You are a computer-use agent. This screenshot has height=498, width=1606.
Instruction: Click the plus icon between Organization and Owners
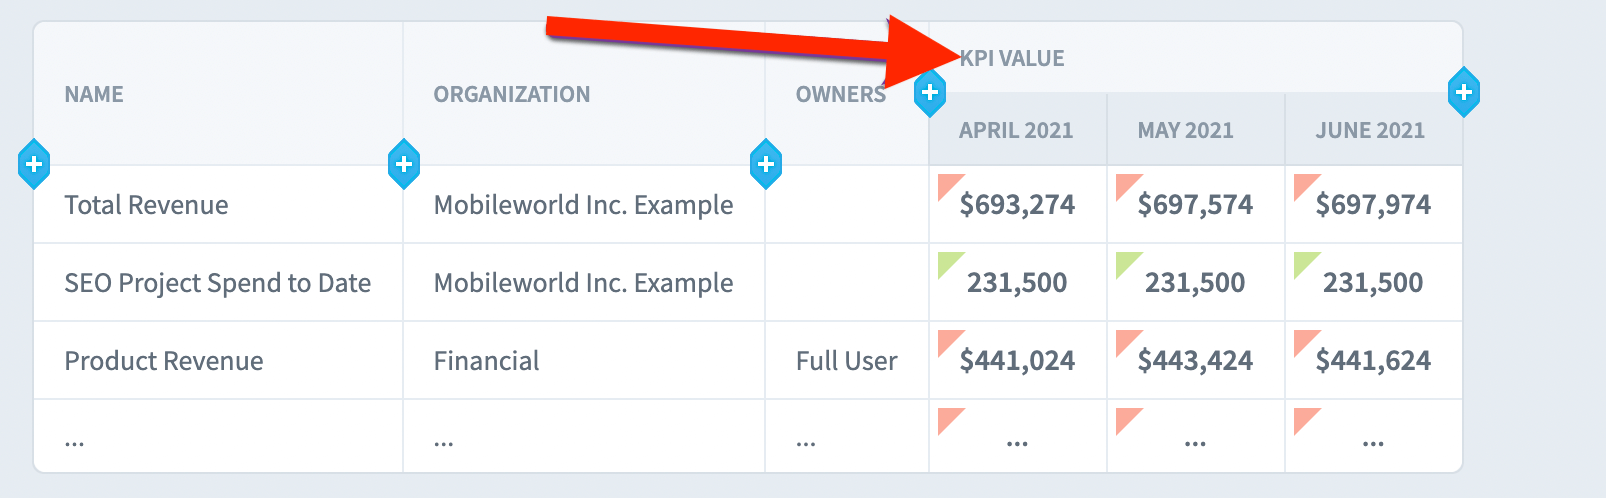[766, 163]
